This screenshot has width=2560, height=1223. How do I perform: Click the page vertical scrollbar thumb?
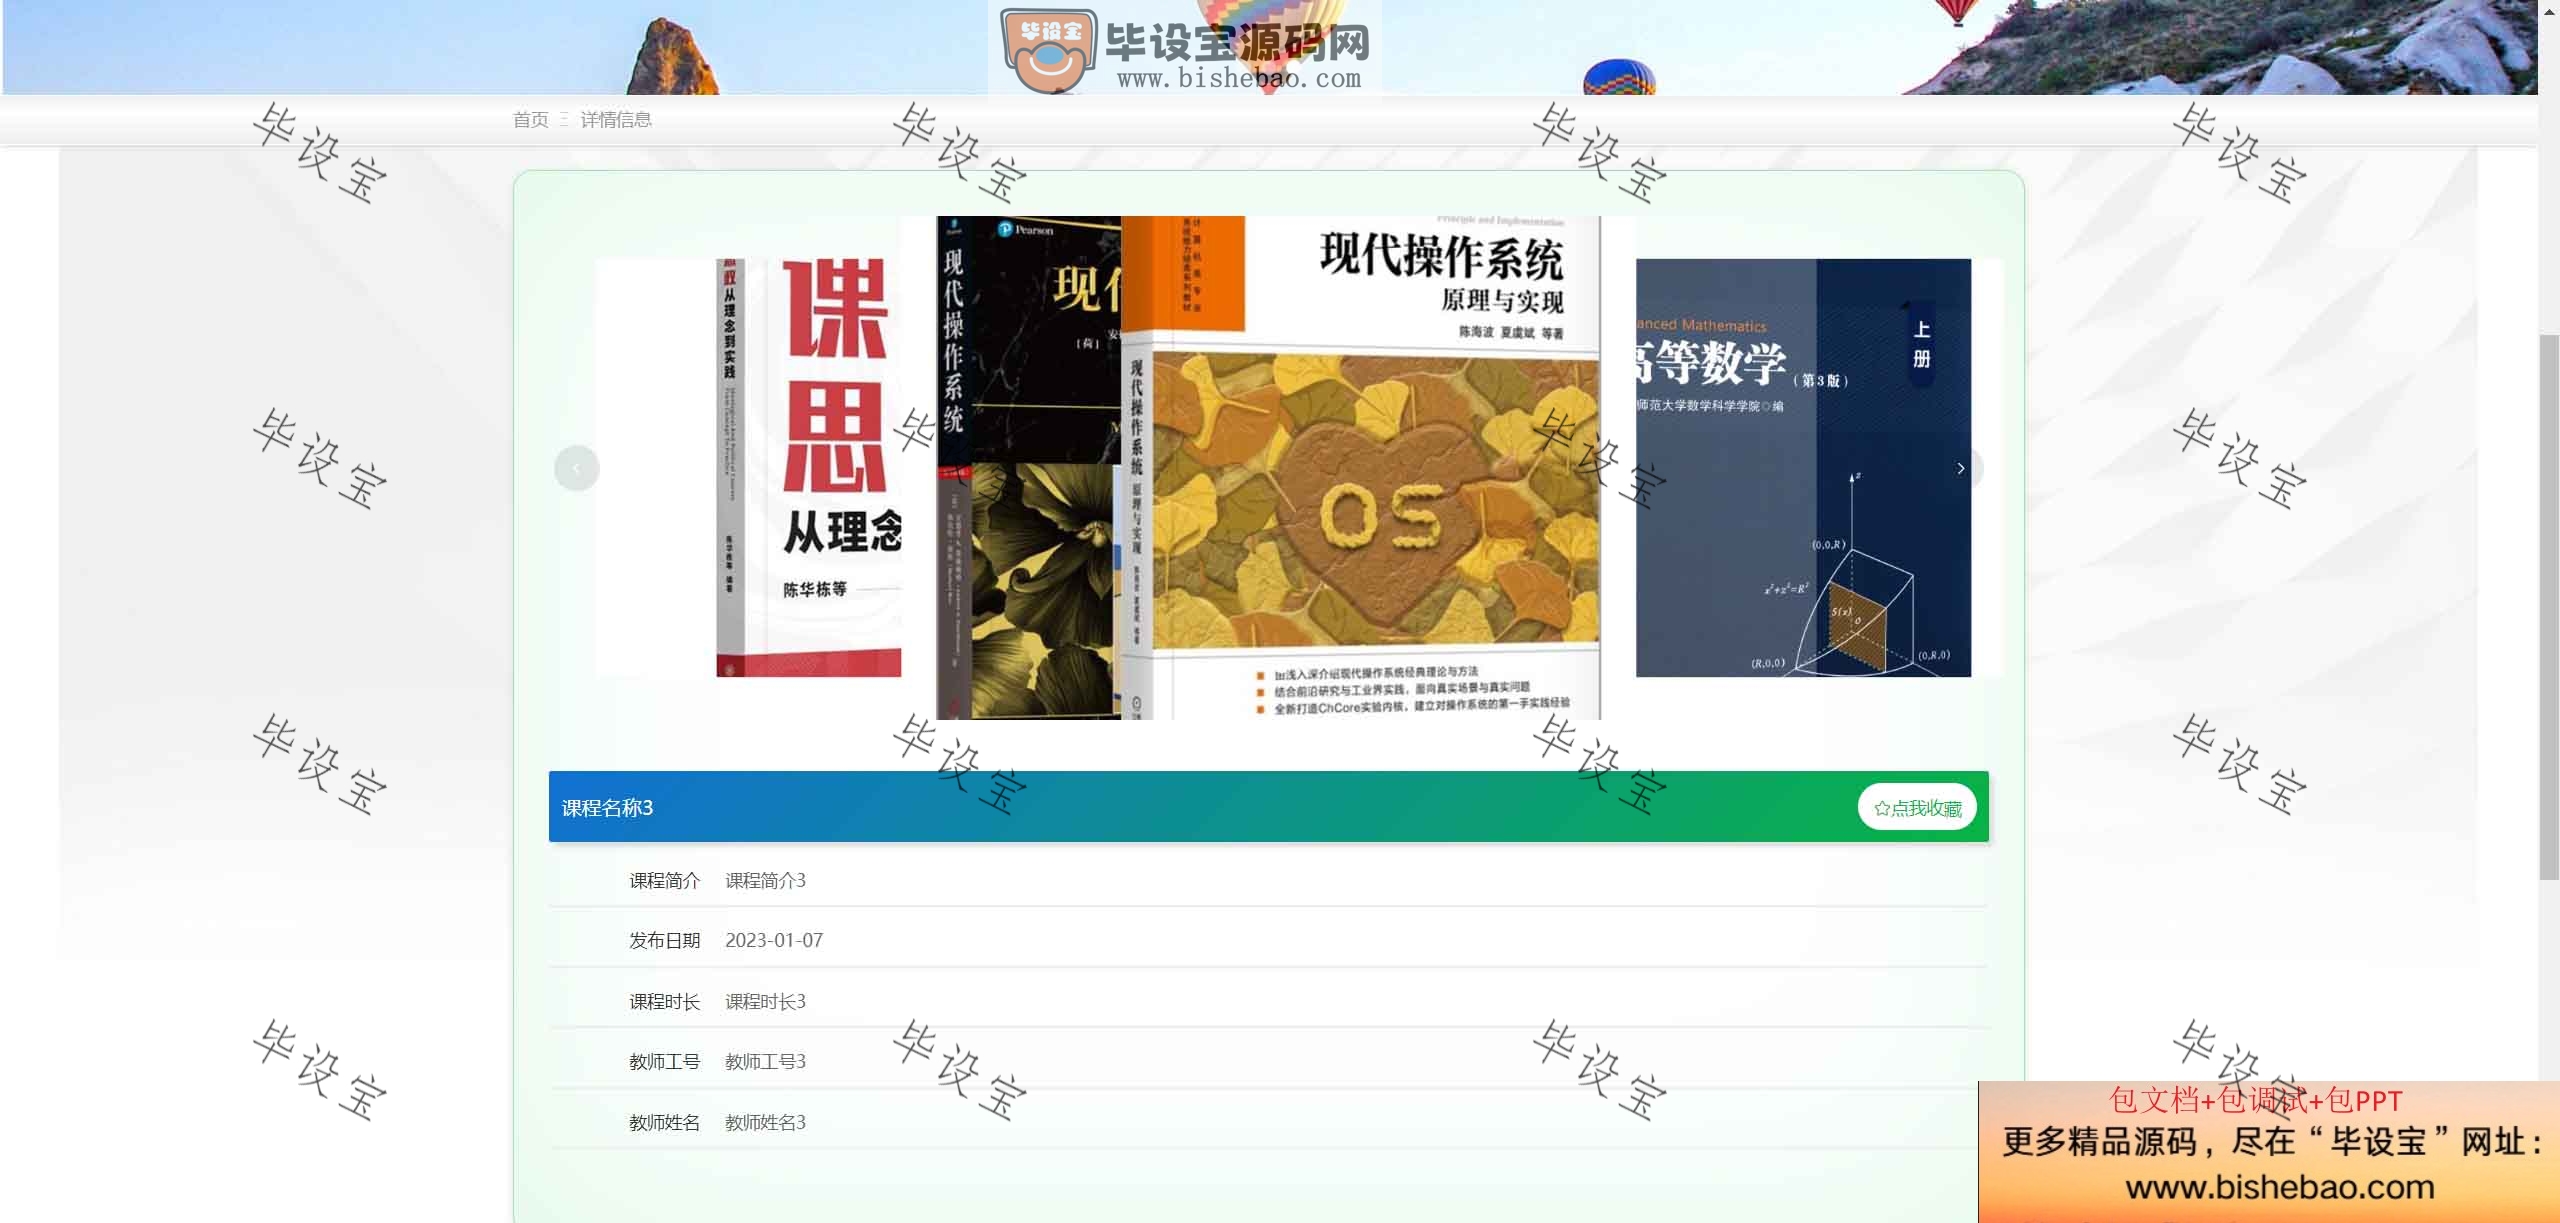pos(2549,607)
